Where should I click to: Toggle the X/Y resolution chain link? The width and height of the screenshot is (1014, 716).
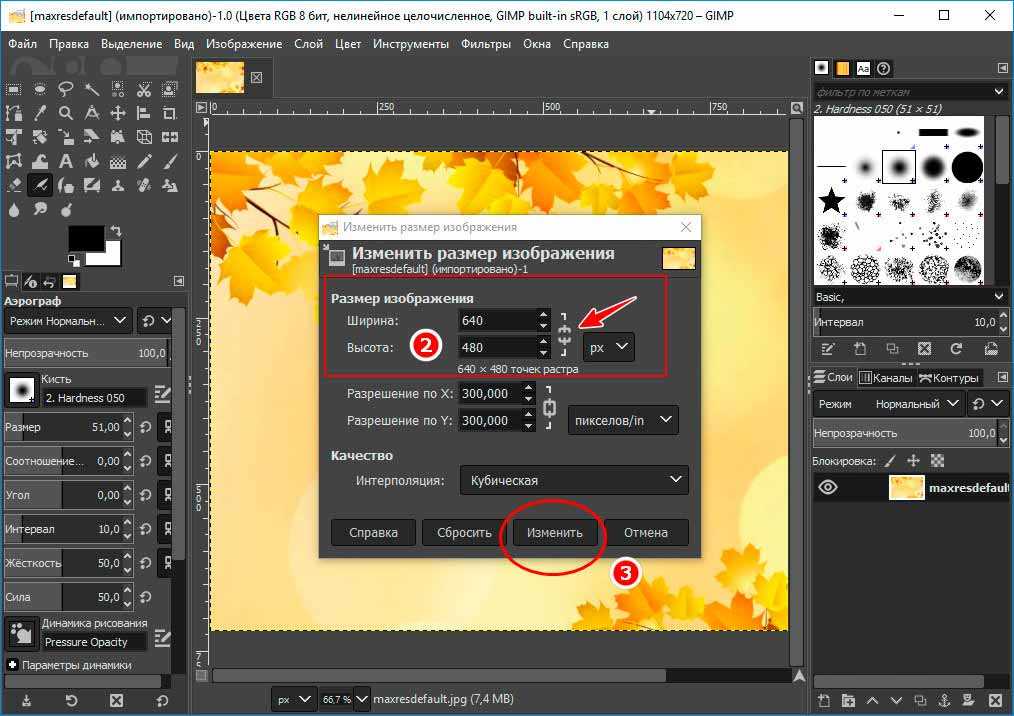(x=548, y=408)
